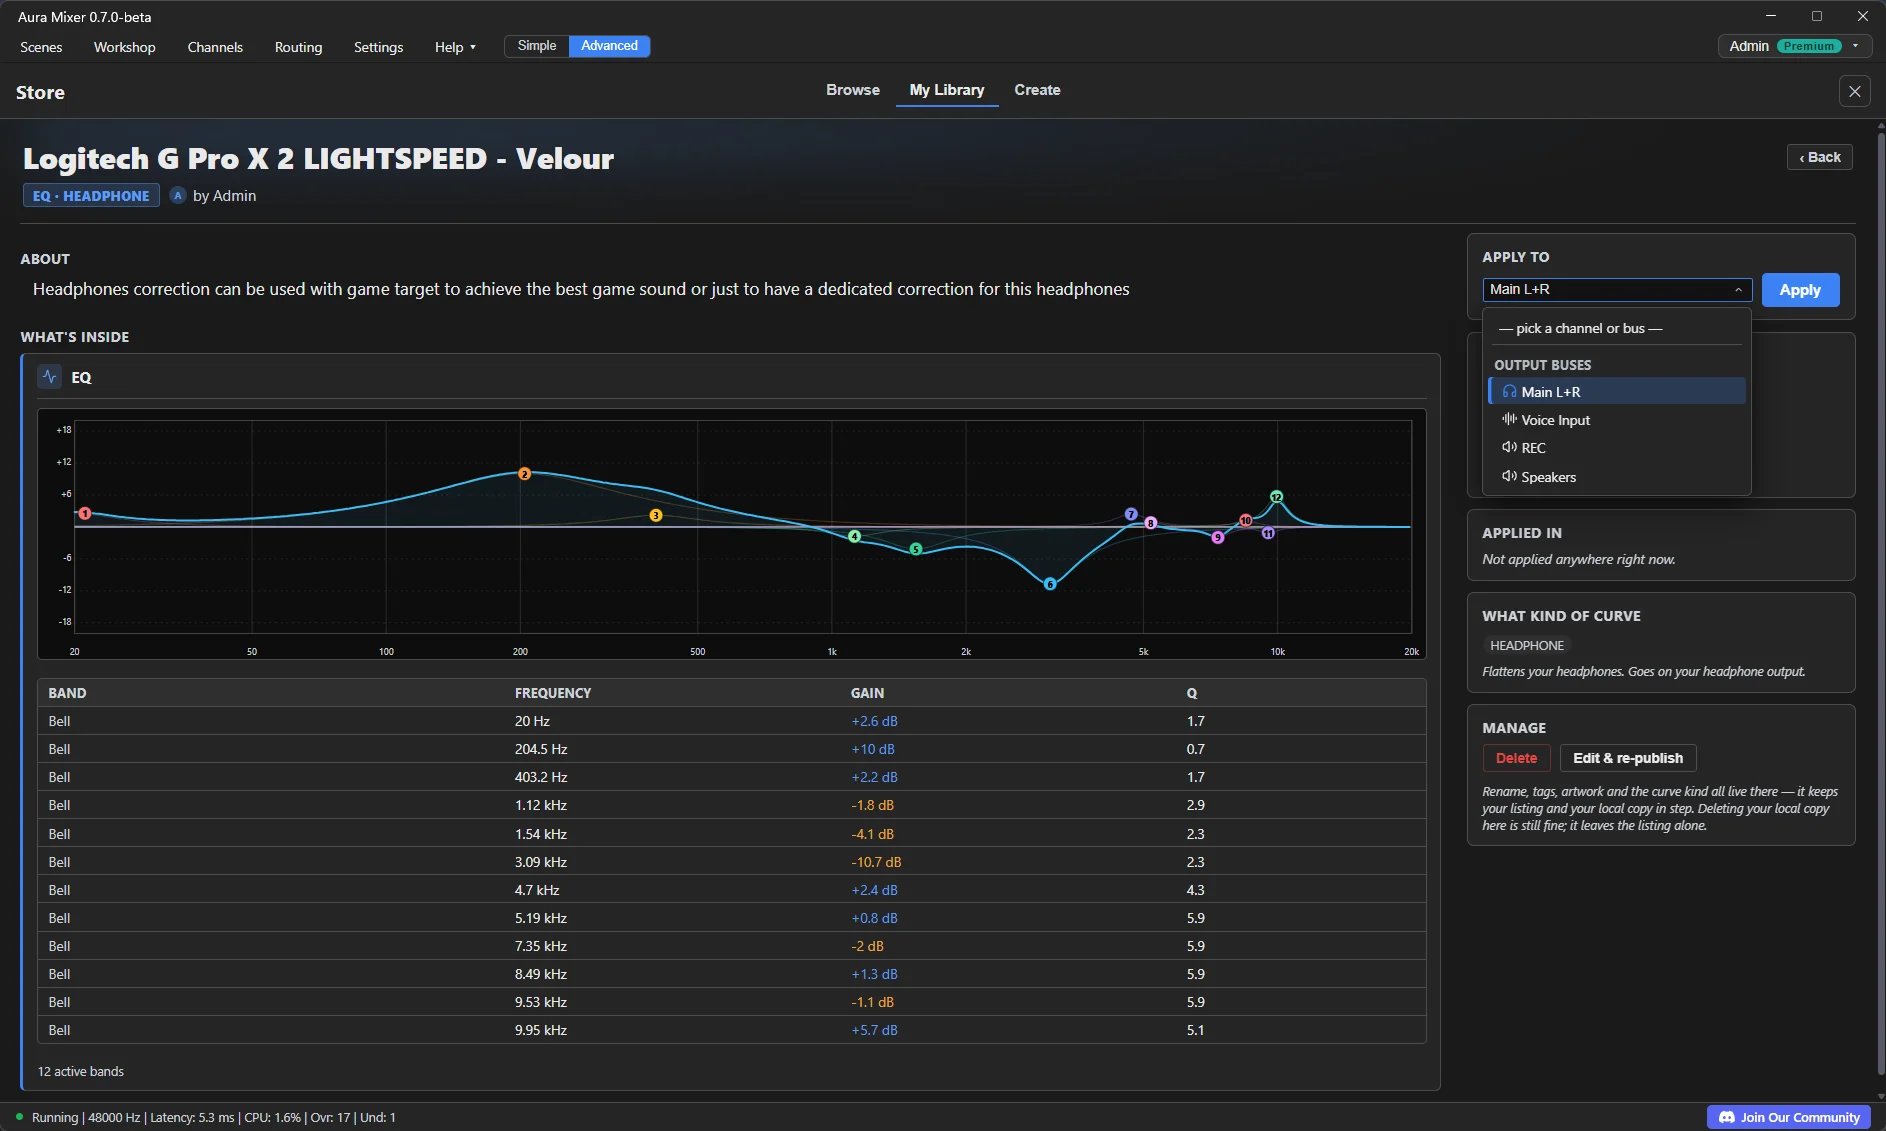Click Edit & re-publish button

point(1627,758)
